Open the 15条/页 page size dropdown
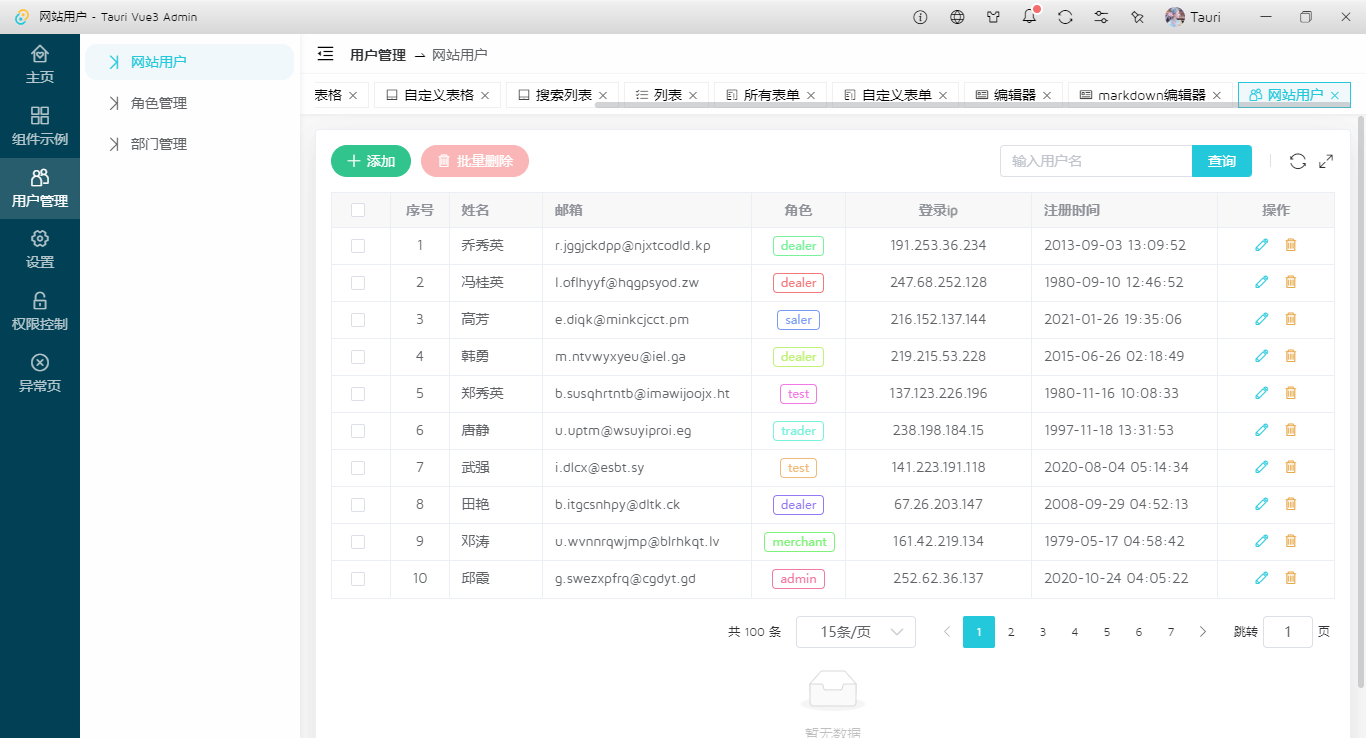The image size is (1366, 738). pyautogui.click(x=856, y=632)
